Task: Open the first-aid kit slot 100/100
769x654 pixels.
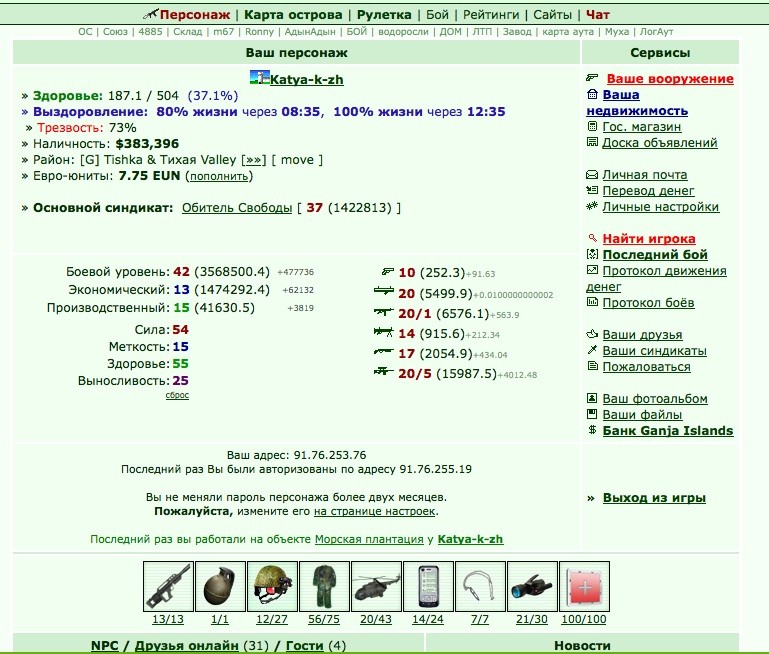Action: [x=584, y=586]
